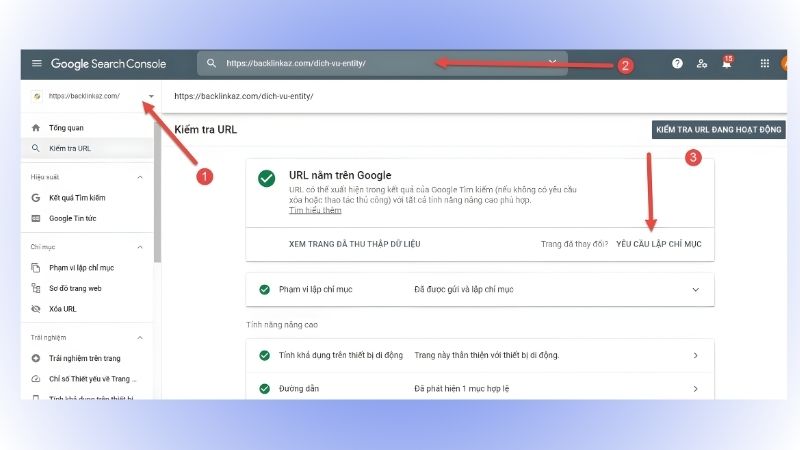
Task: Open the hamburger navigation menu
Action: [36, 63]
